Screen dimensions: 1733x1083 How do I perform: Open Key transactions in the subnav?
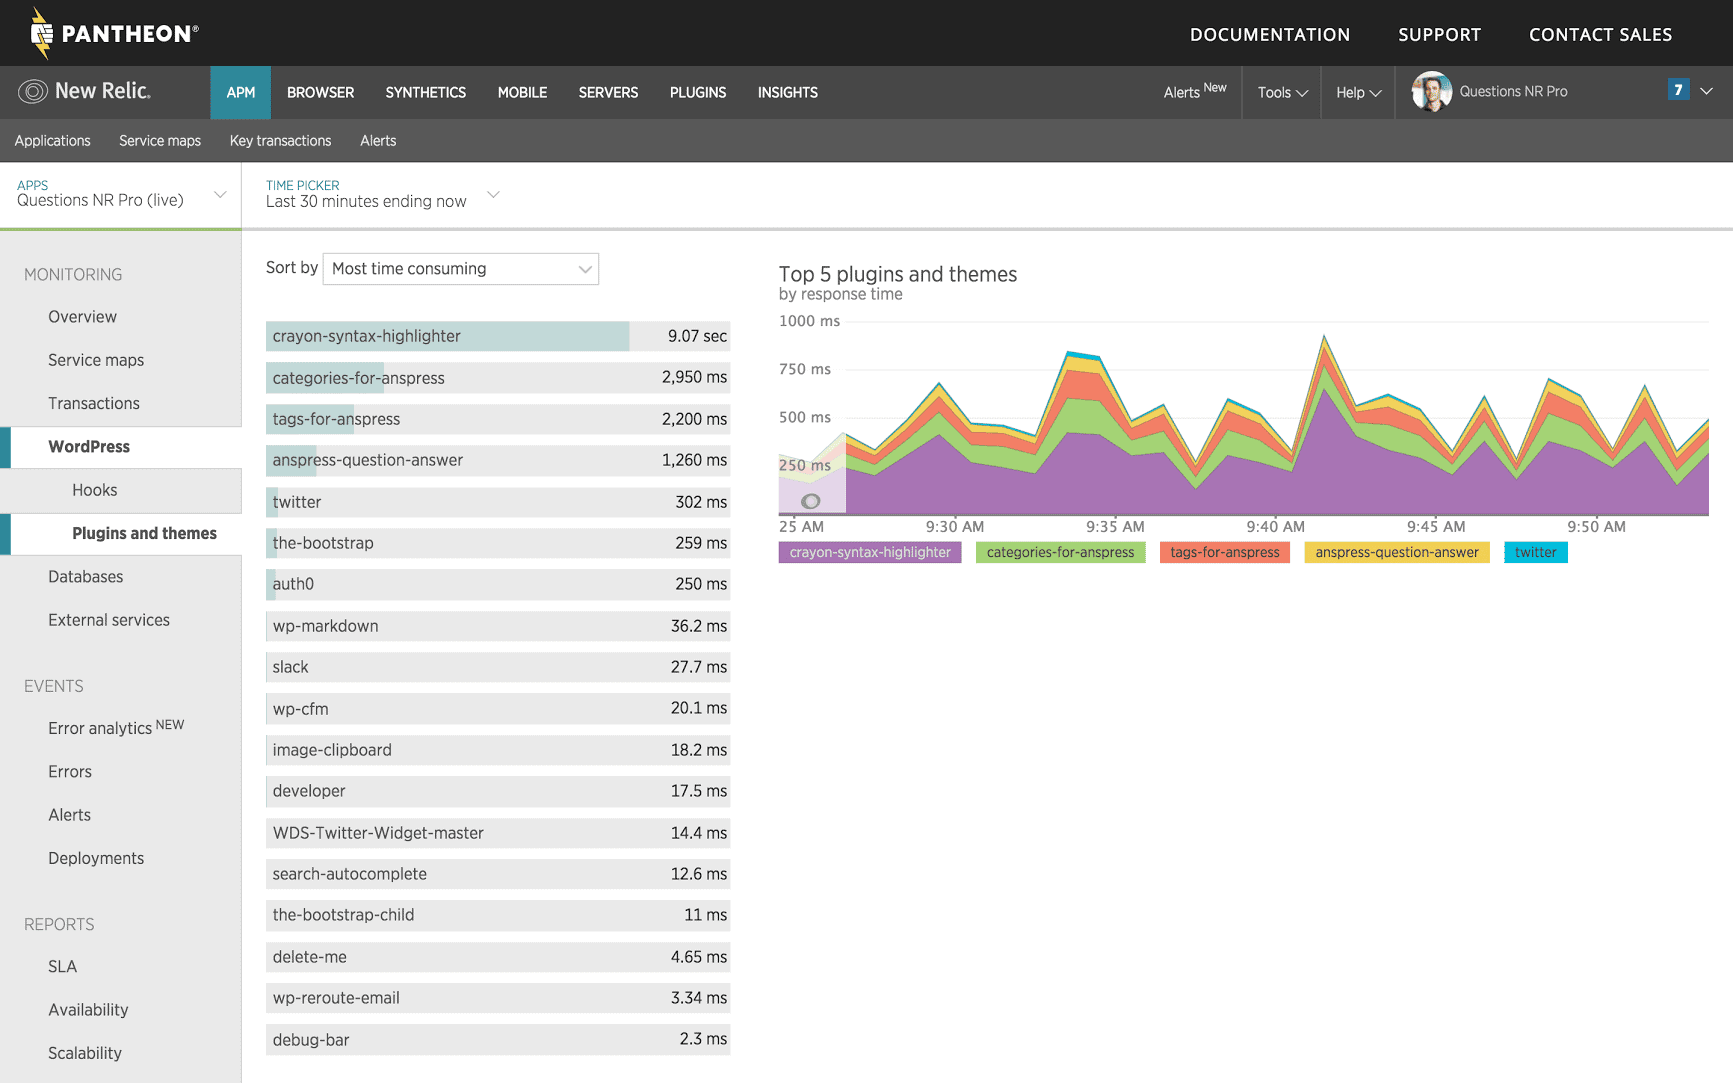280,141
